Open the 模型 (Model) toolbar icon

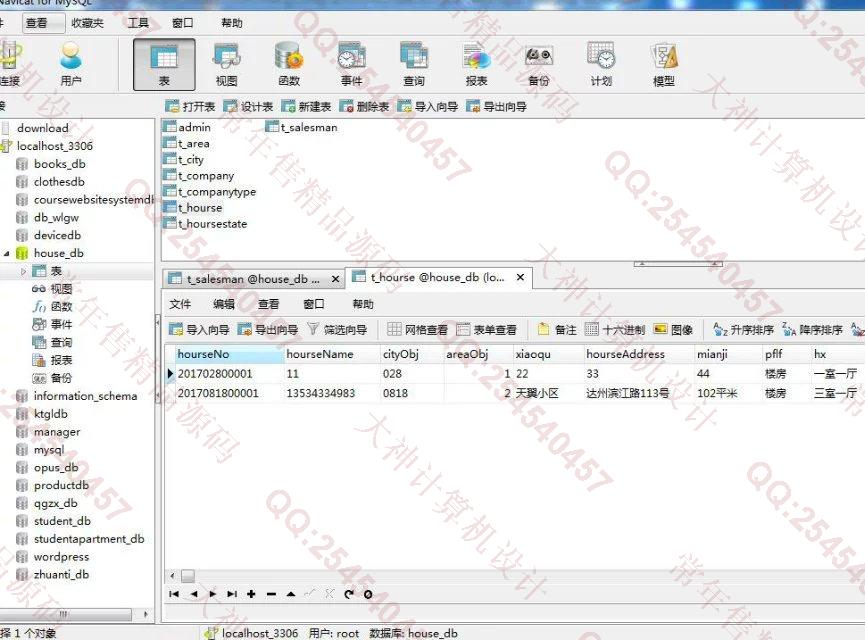click(664, 65)
